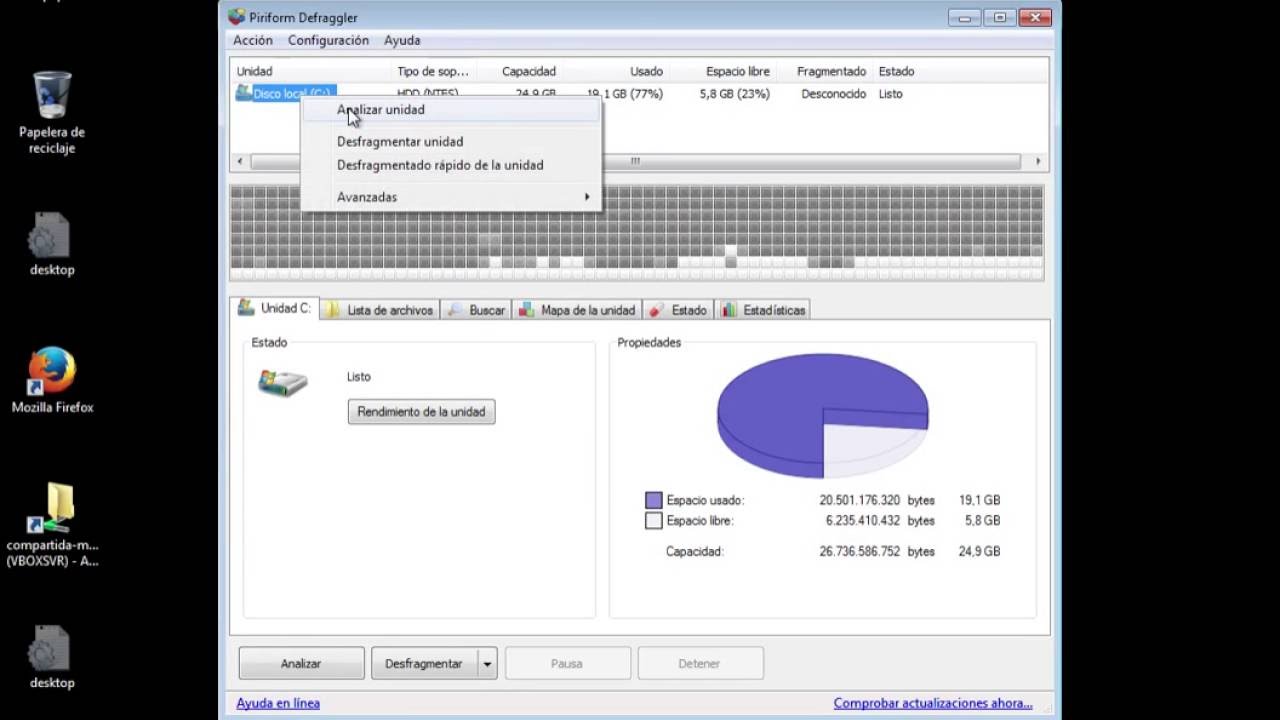Switch to the Lista de archivos tab

click(379, 310)
